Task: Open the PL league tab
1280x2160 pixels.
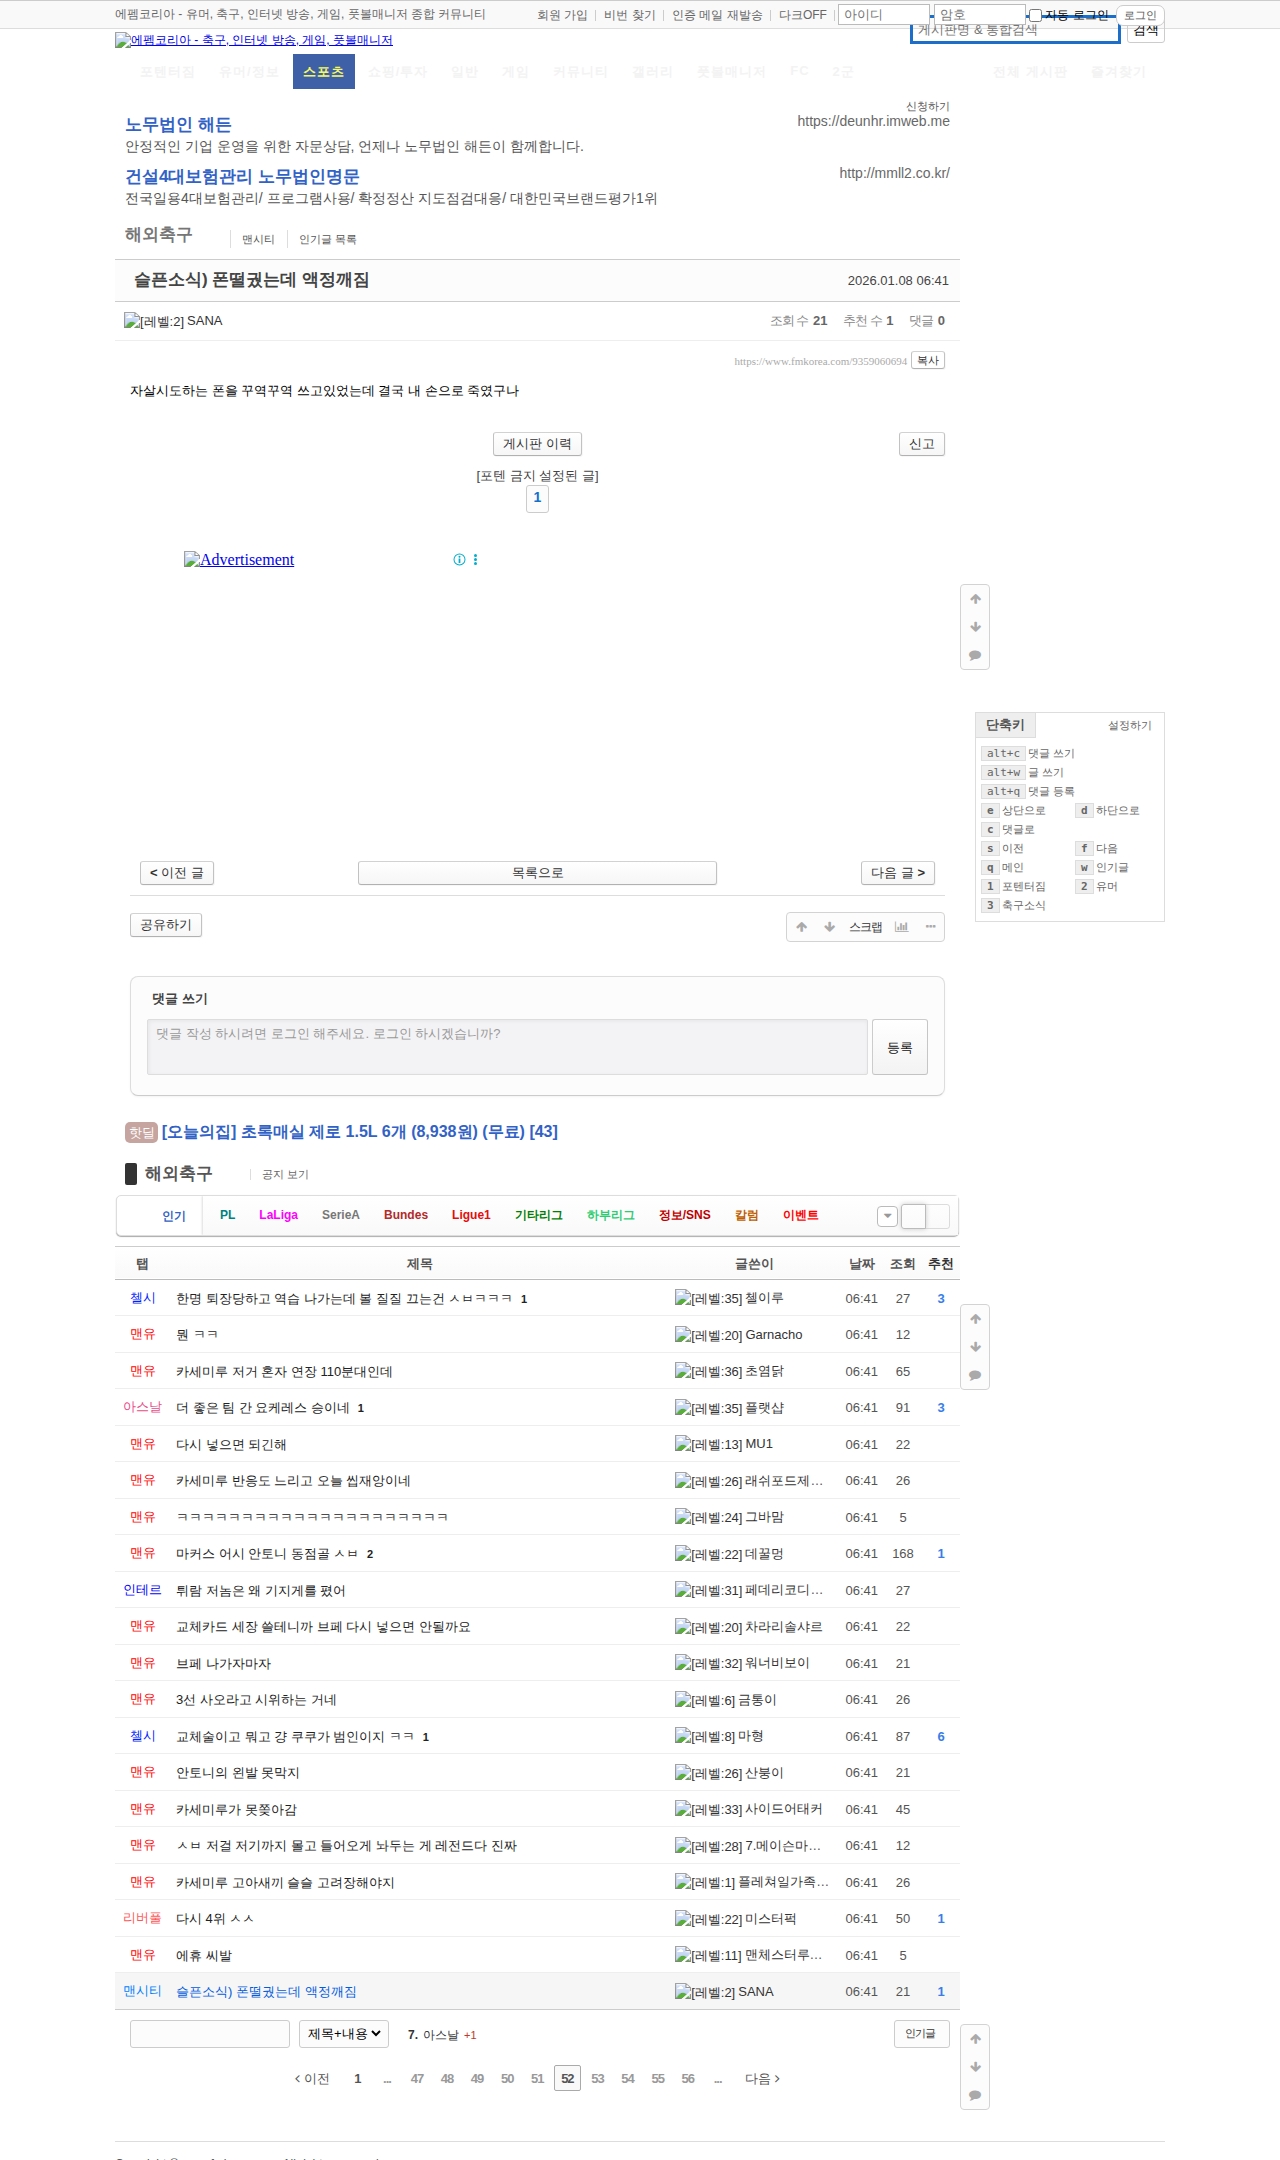Action: click(228, 1215)
